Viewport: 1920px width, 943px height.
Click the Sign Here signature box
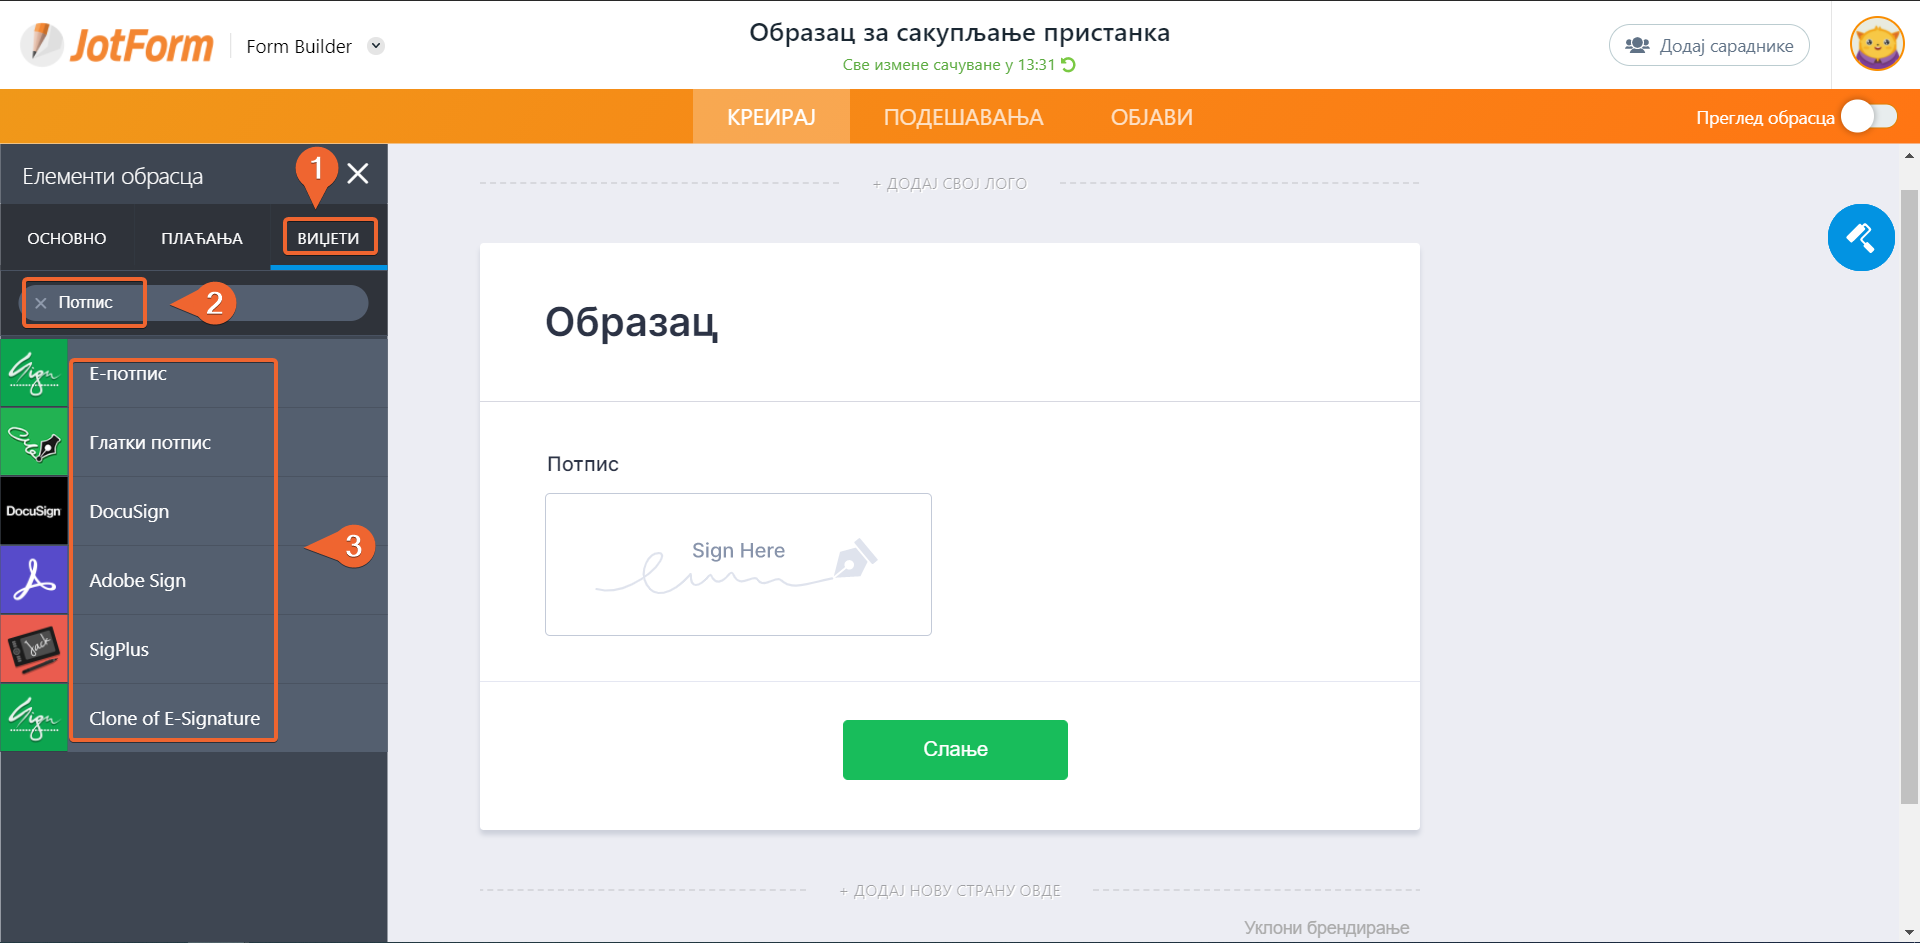click(738, 564)
